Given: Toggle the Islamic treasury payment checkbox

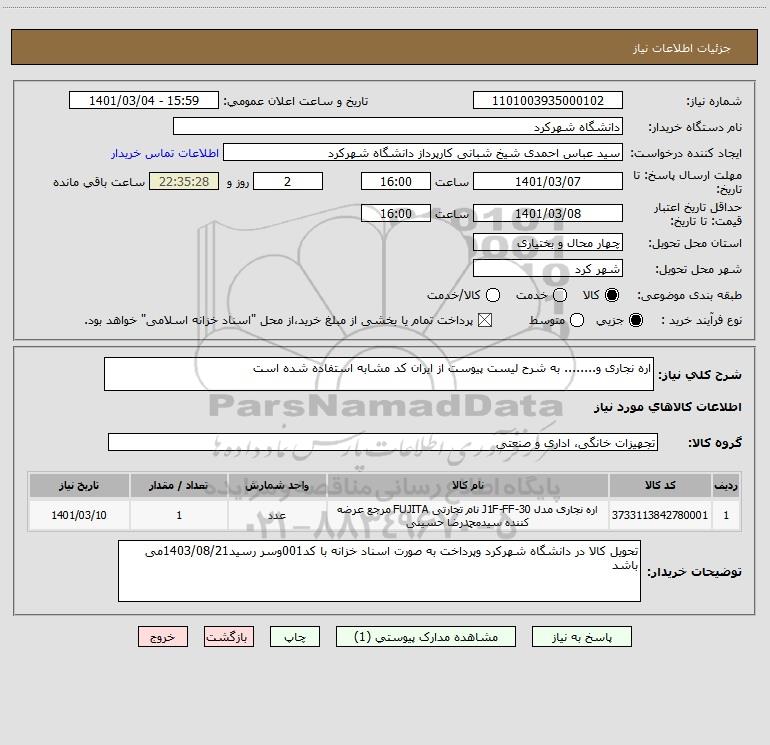Looking at the screenshot, I should 485,321.
